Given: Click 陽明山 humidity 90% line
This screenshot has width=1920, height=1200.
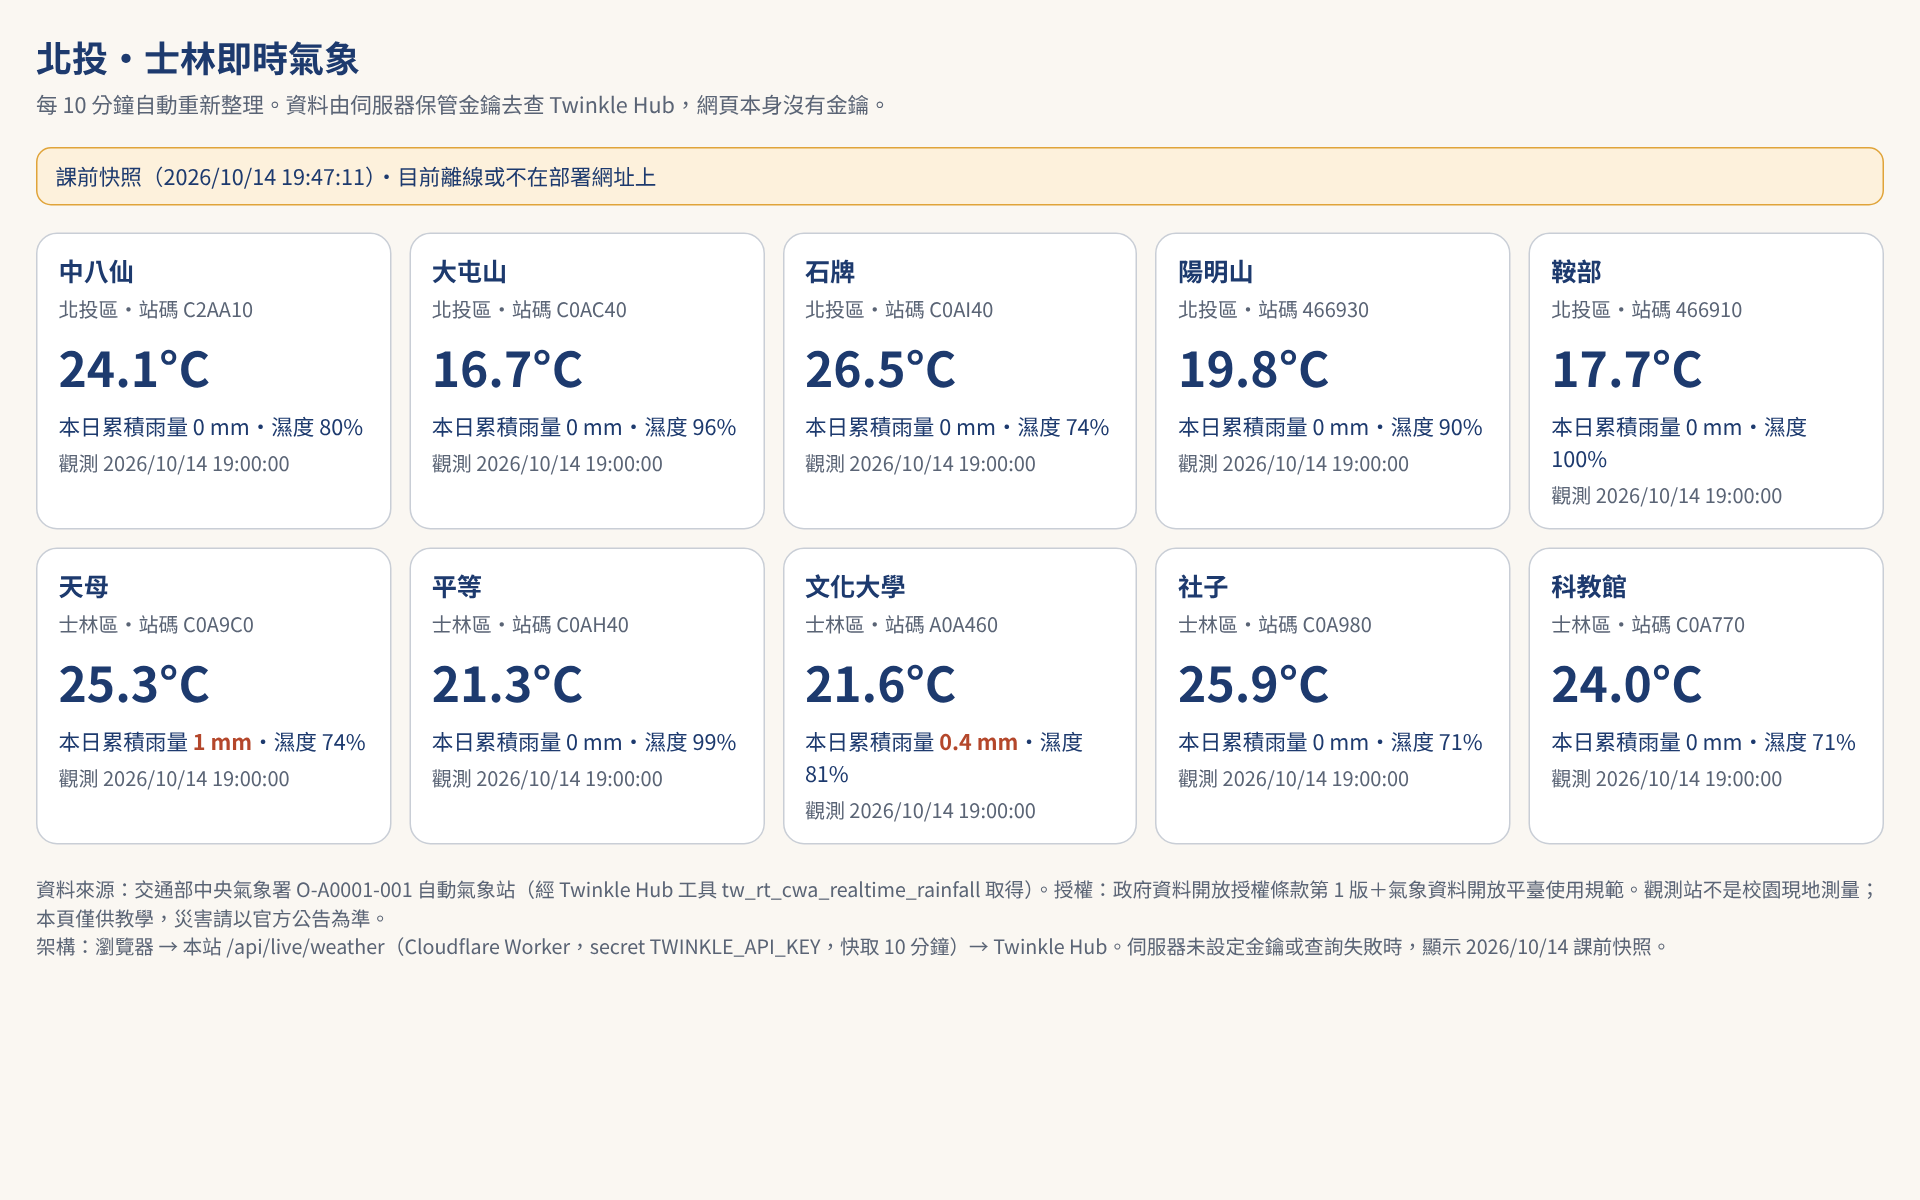Looking at the screenshot, I should pos(1330,427).
